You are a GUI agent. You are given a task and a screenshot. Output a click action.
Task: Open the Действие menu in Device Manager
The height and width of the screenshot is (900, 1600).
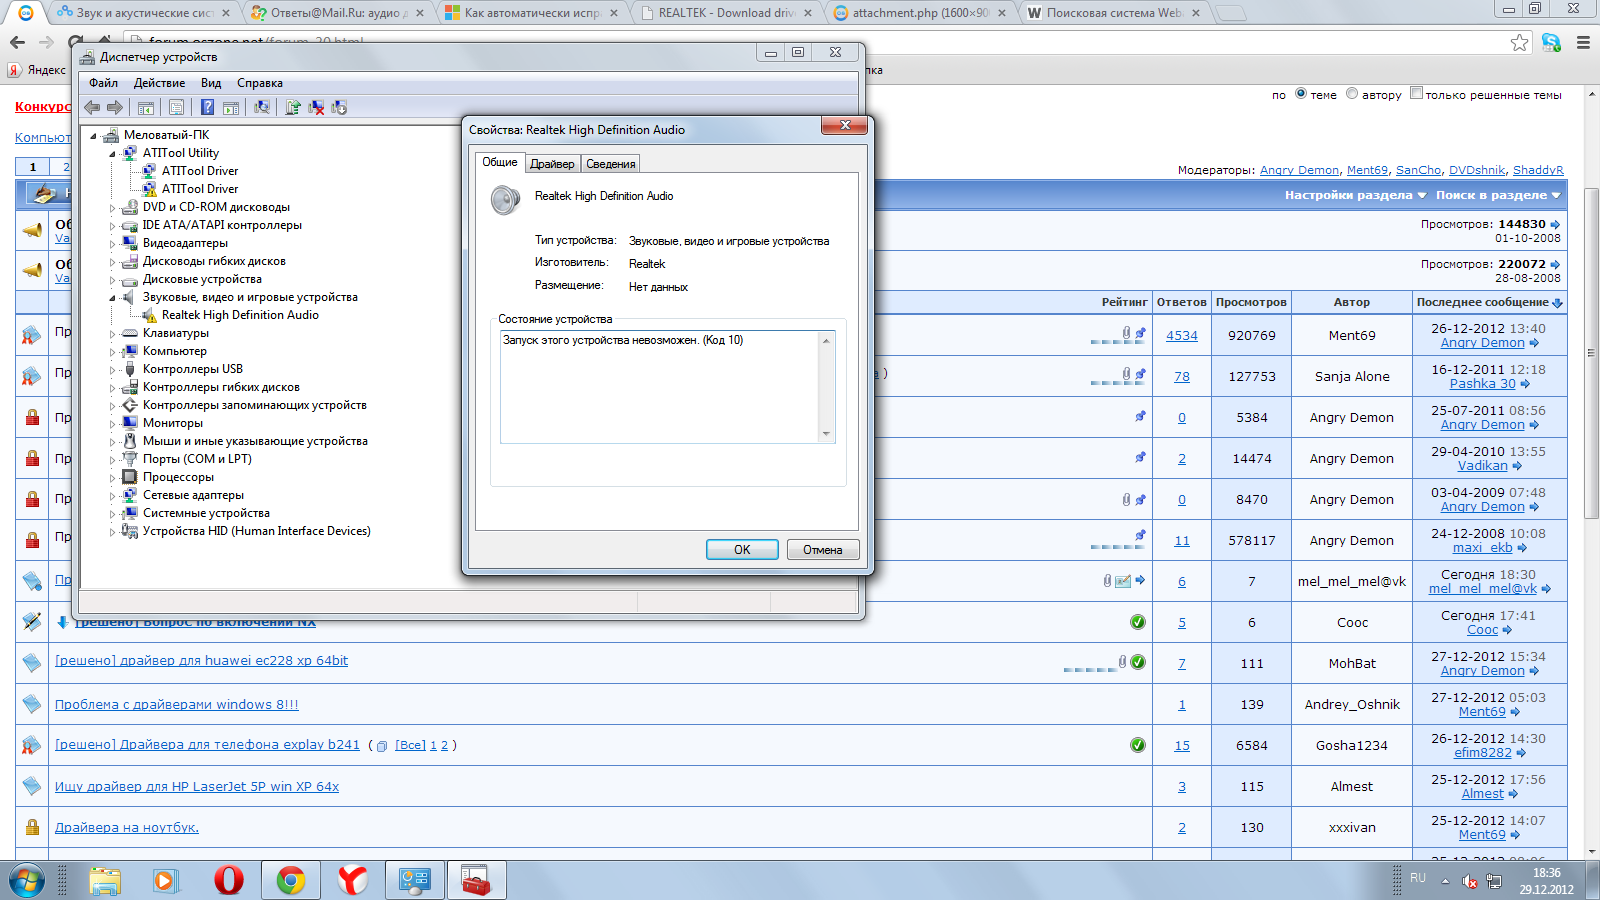point(159,83)
